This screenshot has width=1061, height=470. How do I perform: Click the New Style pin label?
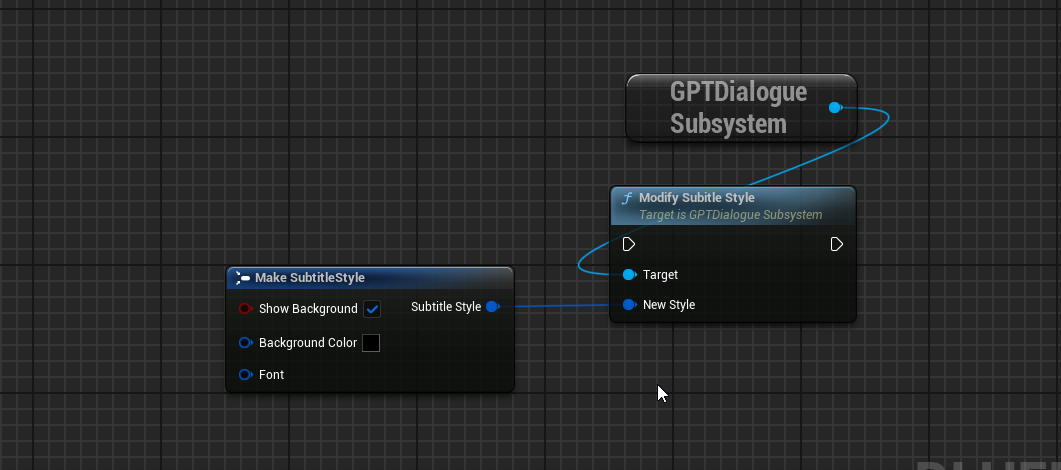(669, 305)
